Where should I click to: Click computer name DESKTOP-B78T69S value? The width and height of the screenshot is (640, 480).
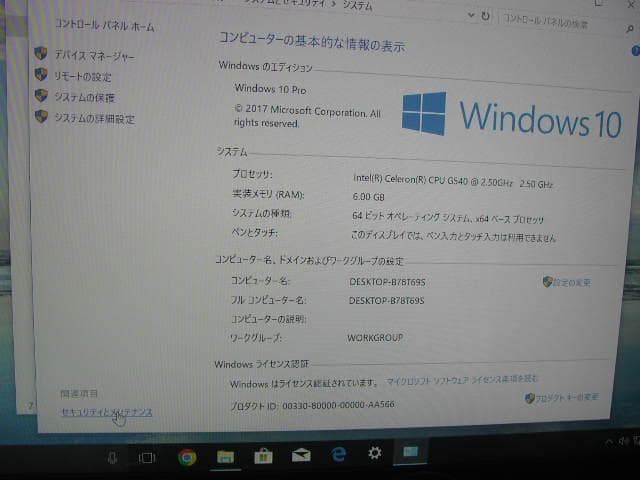[x=387, y=282]
